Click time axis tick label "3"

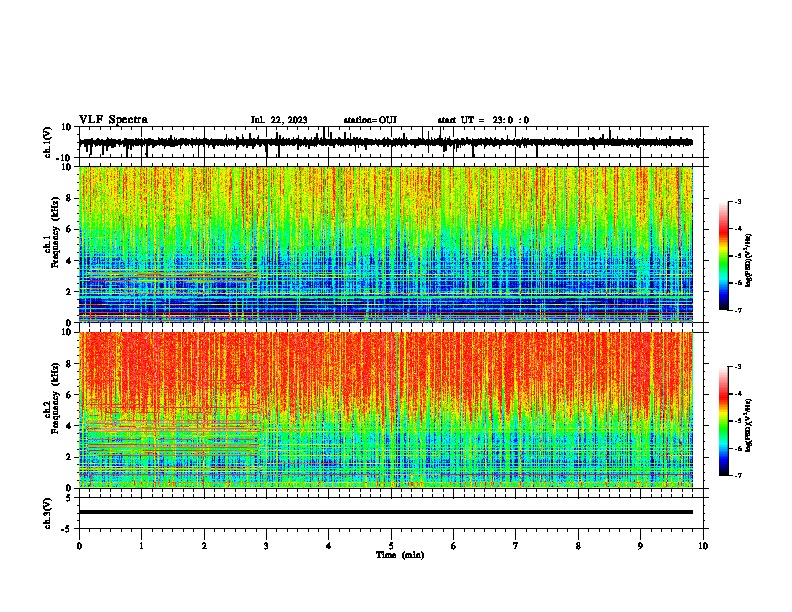[x=266, y=546]
